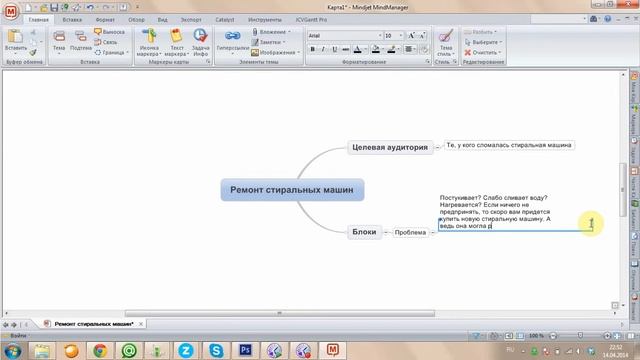
Task: Click the Open folder icon in quick access toolbar
Action: 44,7
